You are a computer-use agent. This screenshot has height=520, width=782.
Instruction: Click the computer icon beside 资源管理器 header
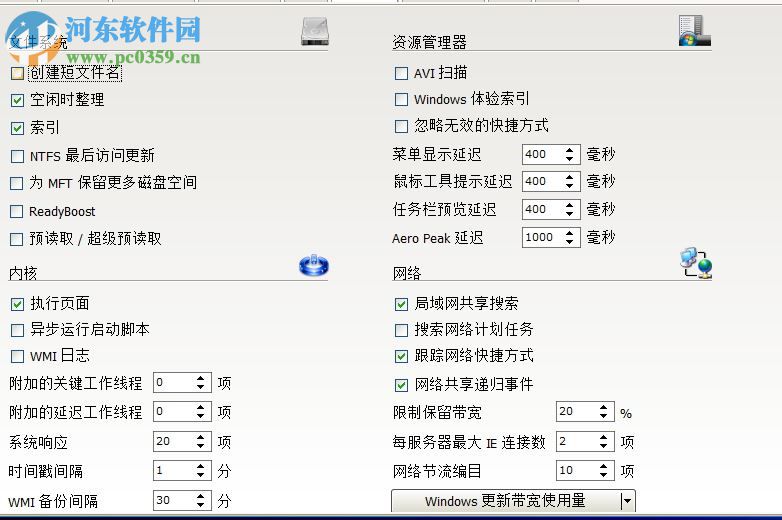click(x=694, y=30)
